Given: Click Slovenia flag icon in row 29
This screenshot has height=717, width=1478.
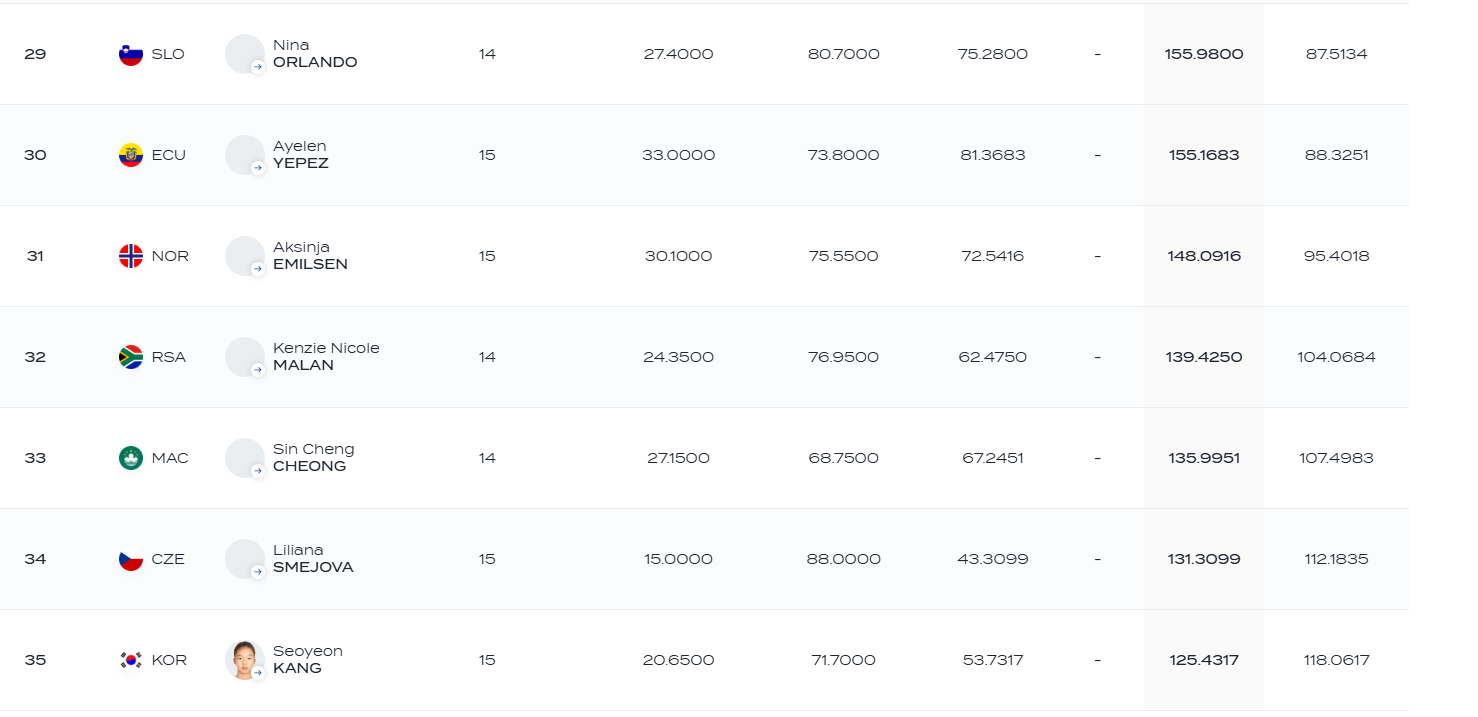Looking at the screenshot, I should 131,54.
